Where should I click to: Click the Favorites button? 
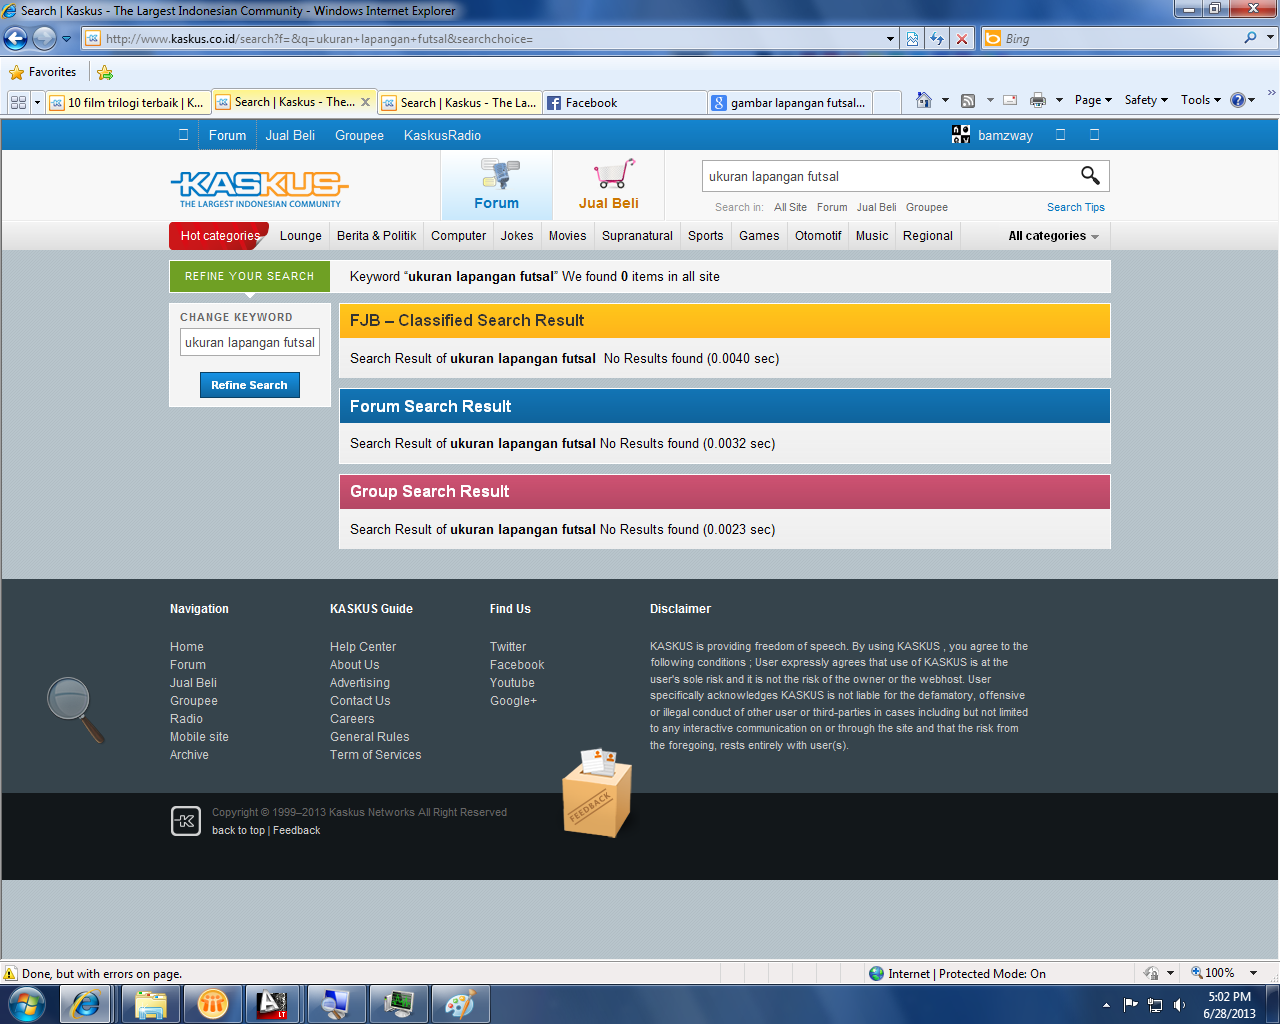click(43, 72)
